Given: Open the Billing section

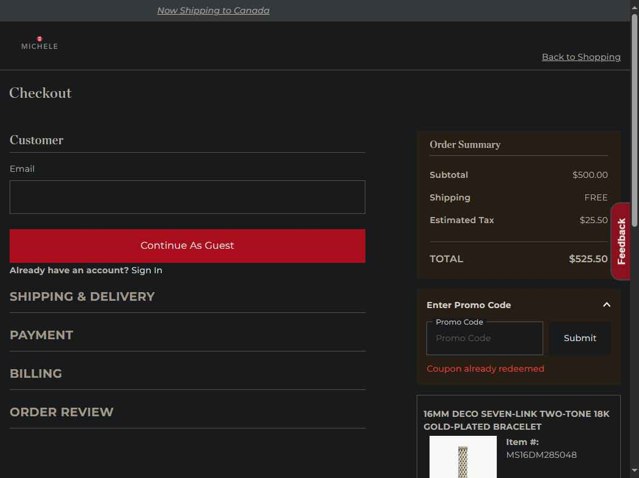Looking at the screenshot, I should point(36,373).
